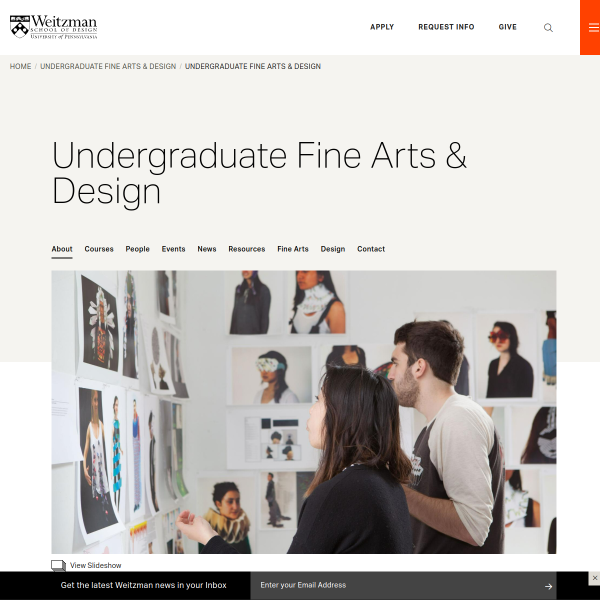The image size is (600, 600).
Task: Open the News tab
Action: pos(207,249)
